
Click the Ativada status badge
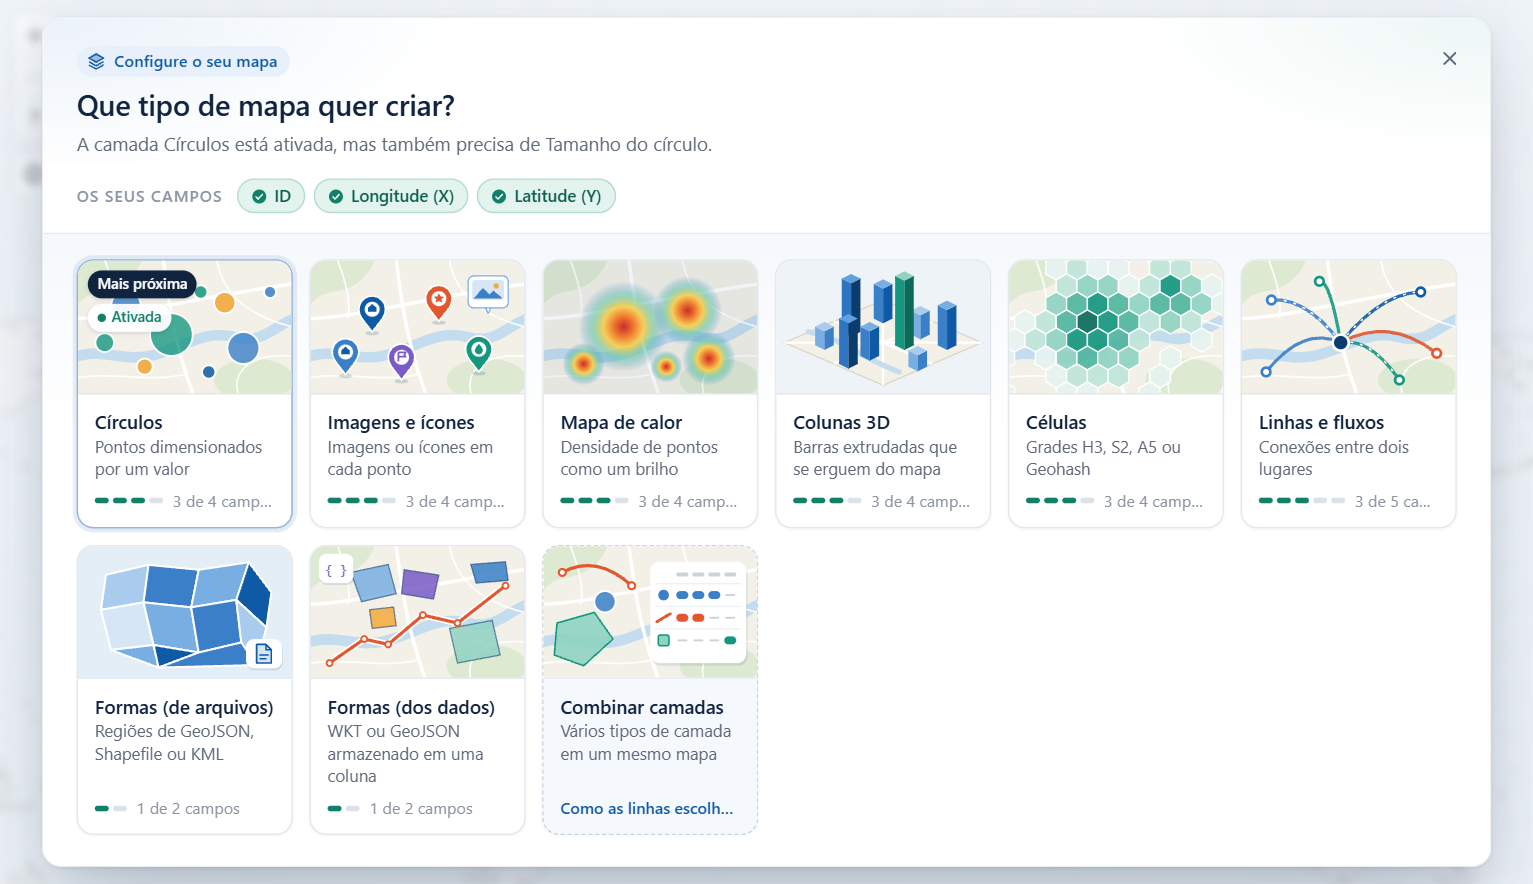tap(129, 317)
